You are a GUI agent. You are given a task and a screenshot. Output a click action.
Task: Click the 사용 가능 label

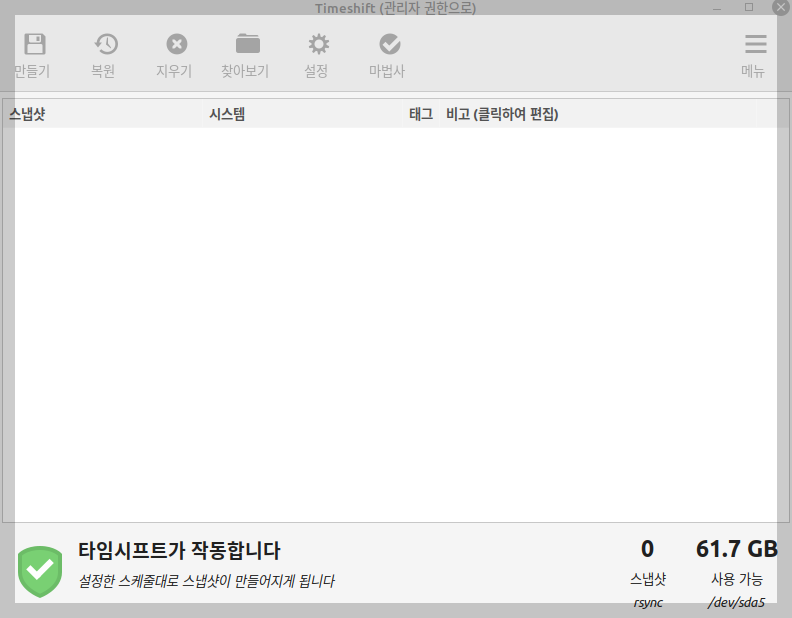pos(736,579)
